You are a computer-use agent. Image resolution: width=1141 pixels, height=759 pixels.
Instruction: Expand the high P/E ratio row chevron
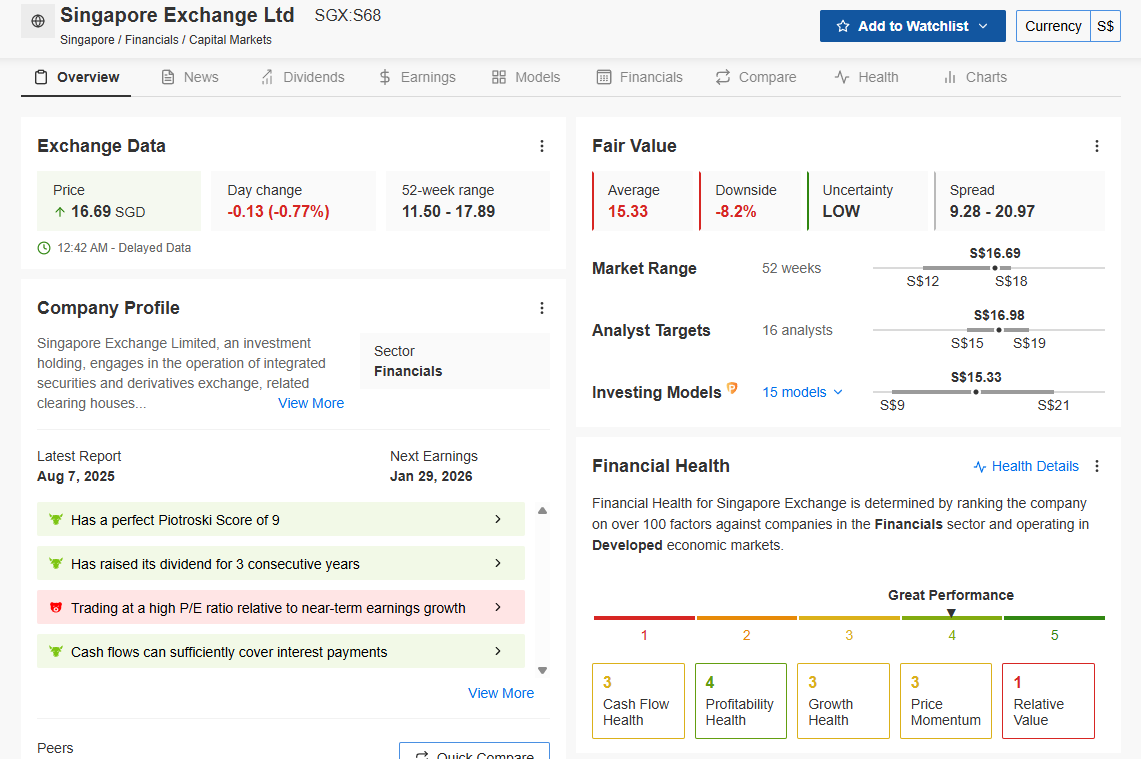click(x=498, y=607)
